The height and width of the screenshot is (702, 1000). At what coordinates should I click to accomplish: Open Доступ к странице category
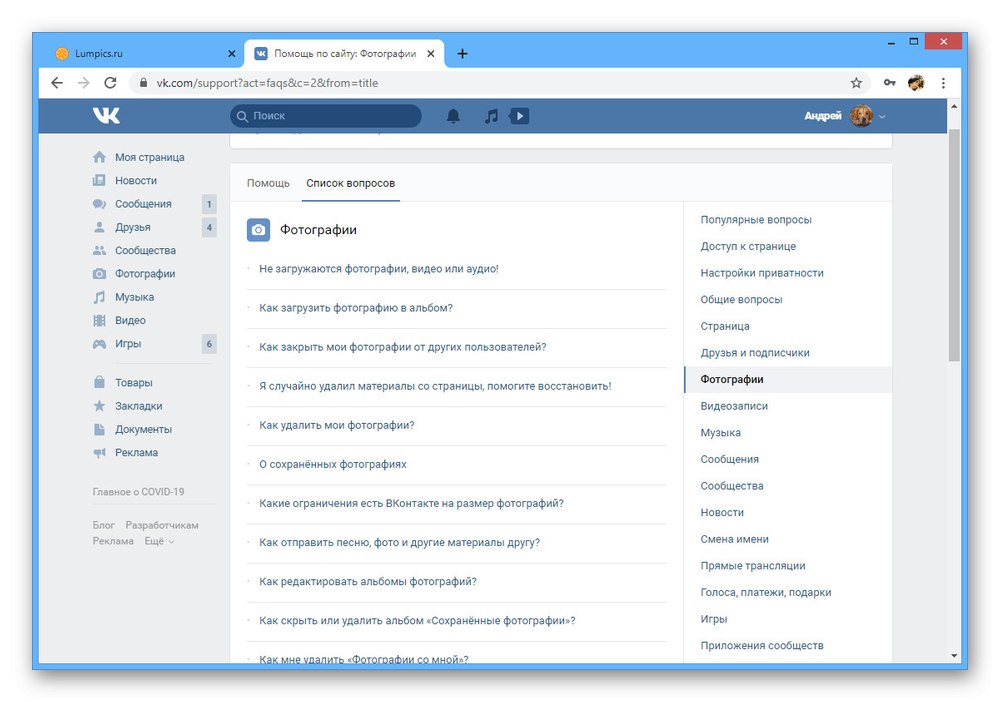748,246
